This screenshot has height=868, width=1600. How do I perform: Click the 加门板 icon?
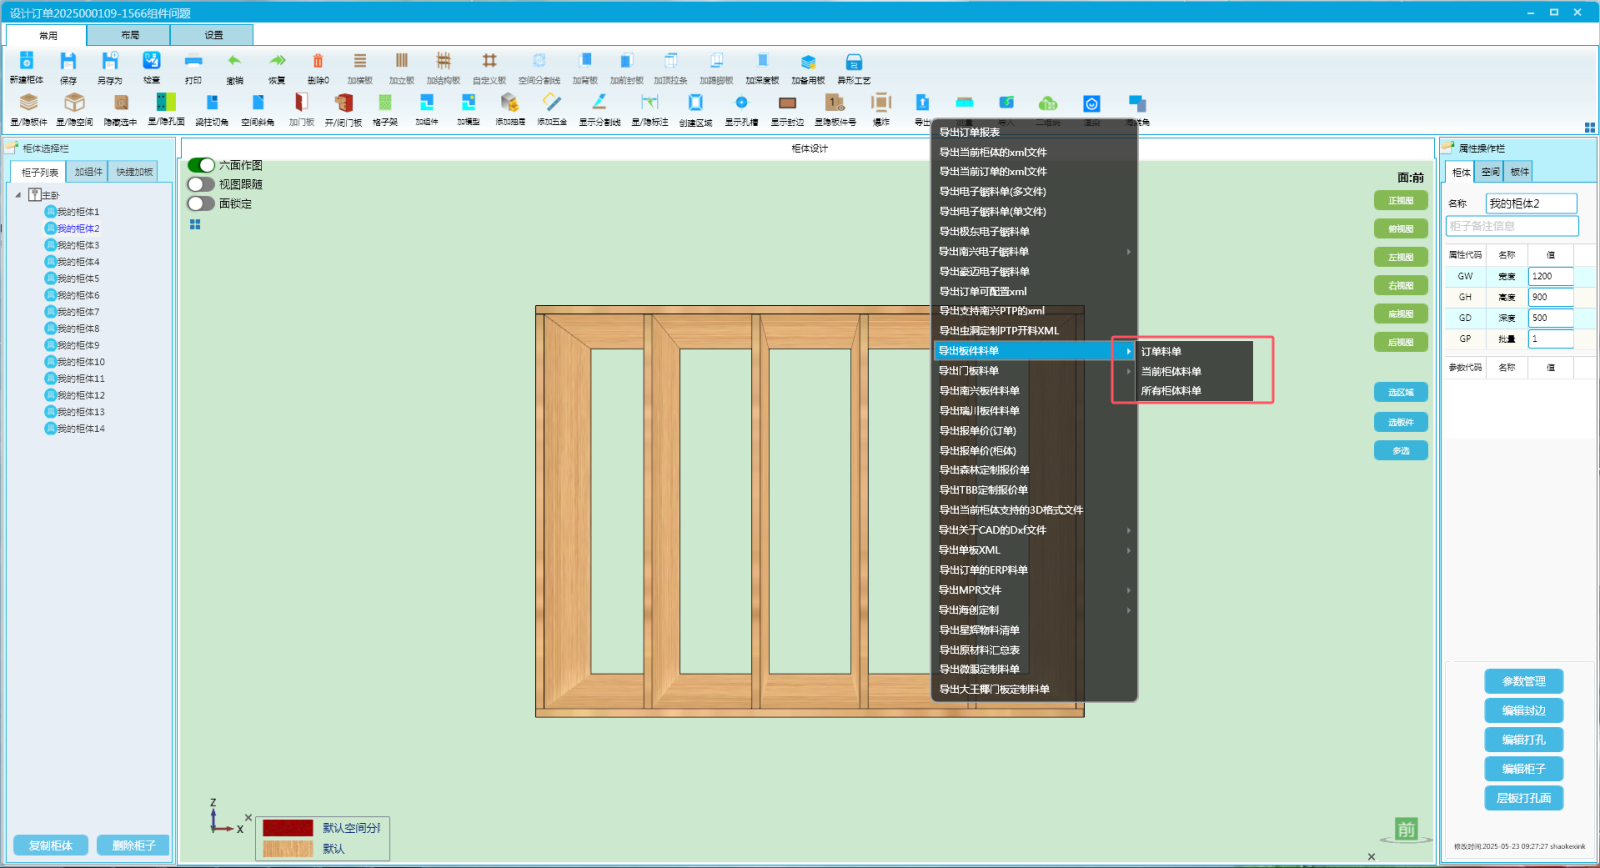point(301,102)
